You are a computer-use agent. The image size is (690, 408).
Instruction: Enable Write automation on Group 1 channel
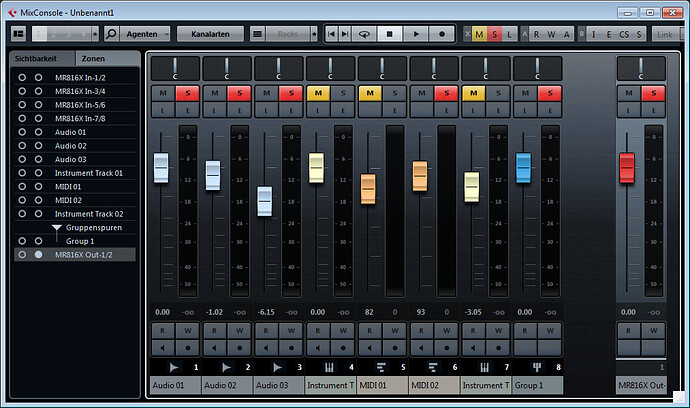point(550,331)
